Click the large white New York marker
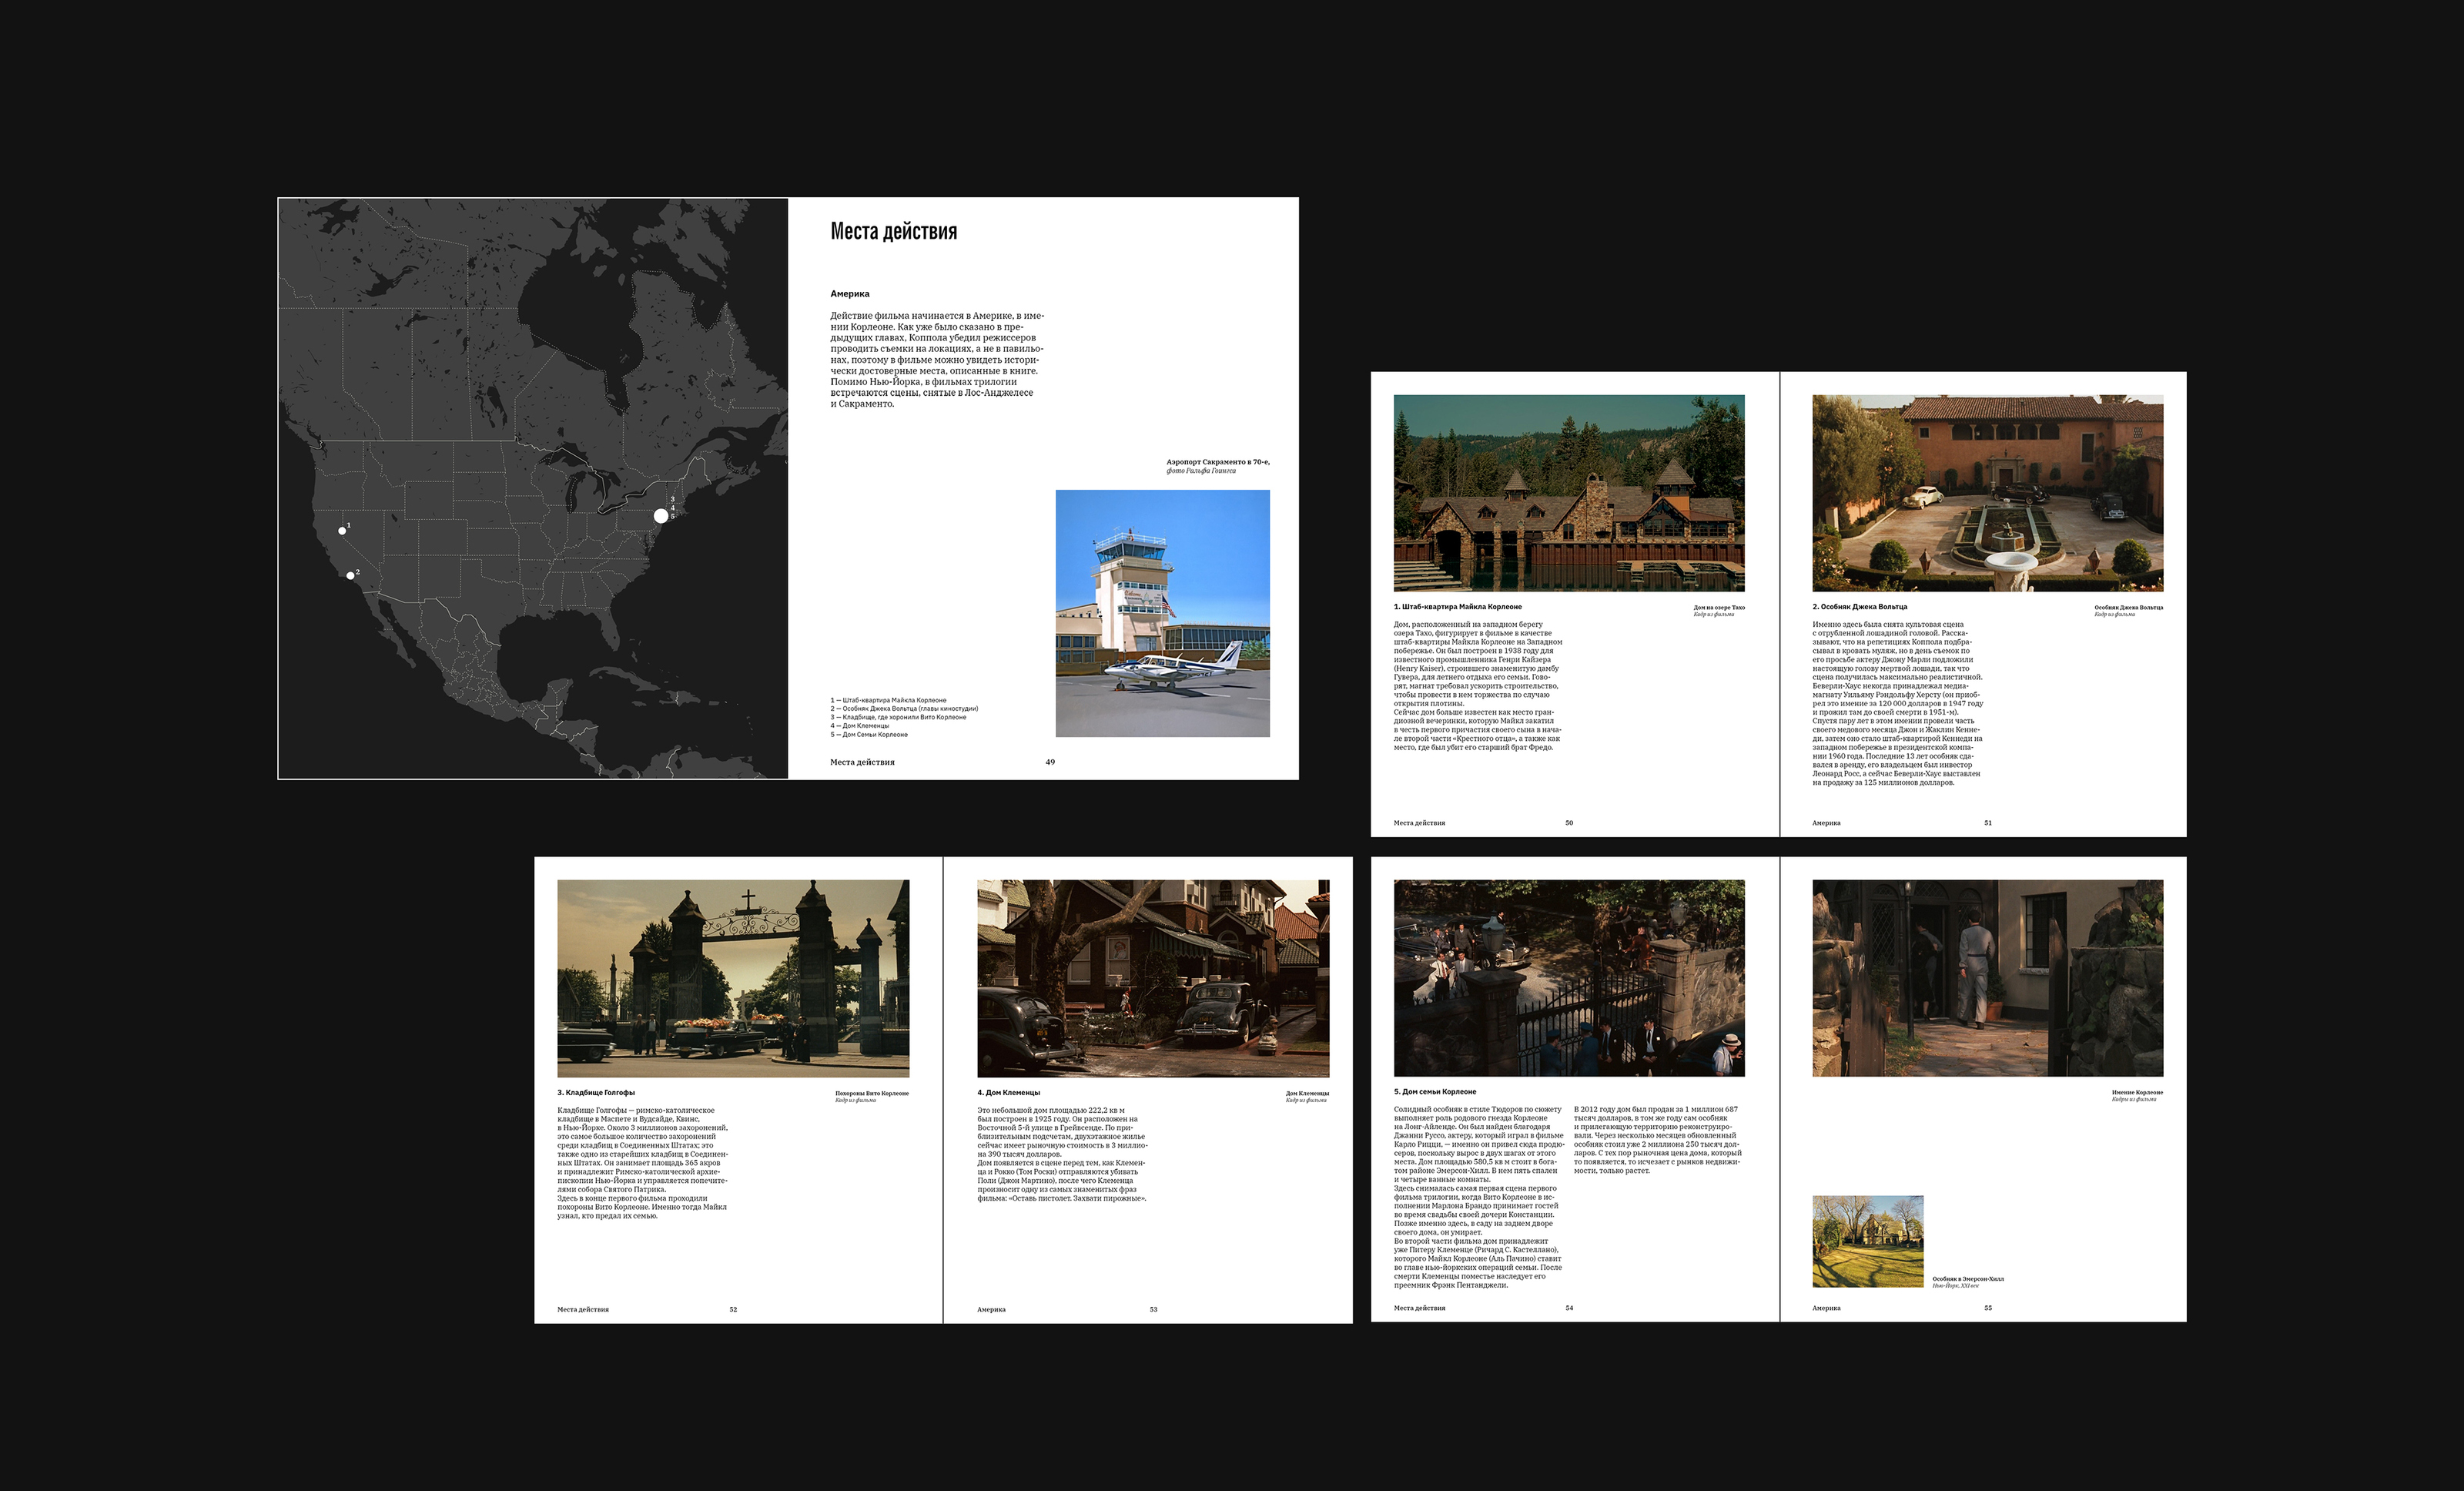 (661, 516)
